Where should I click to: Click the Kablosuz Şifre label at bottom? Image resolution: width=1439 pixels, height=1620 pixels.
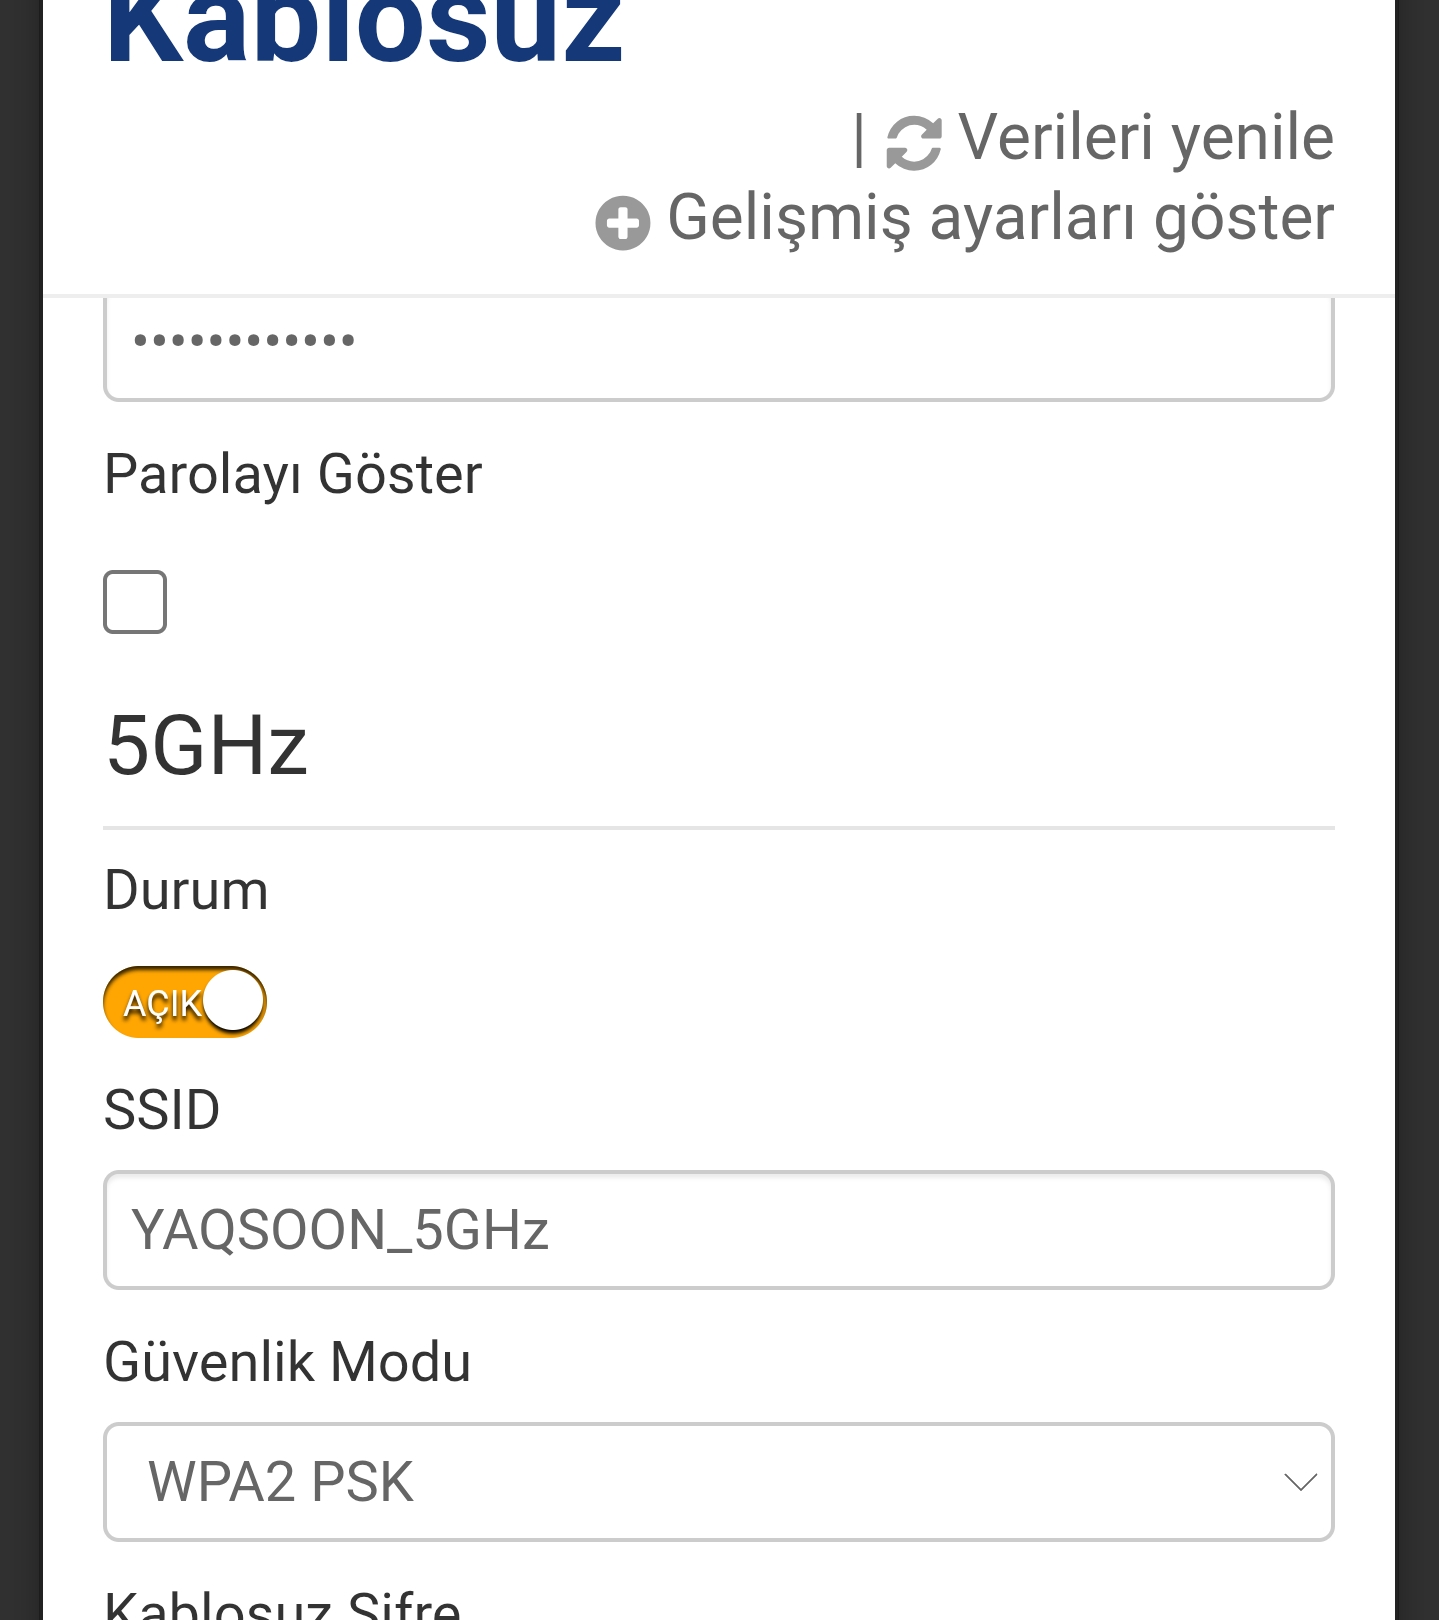point(282,1605)
